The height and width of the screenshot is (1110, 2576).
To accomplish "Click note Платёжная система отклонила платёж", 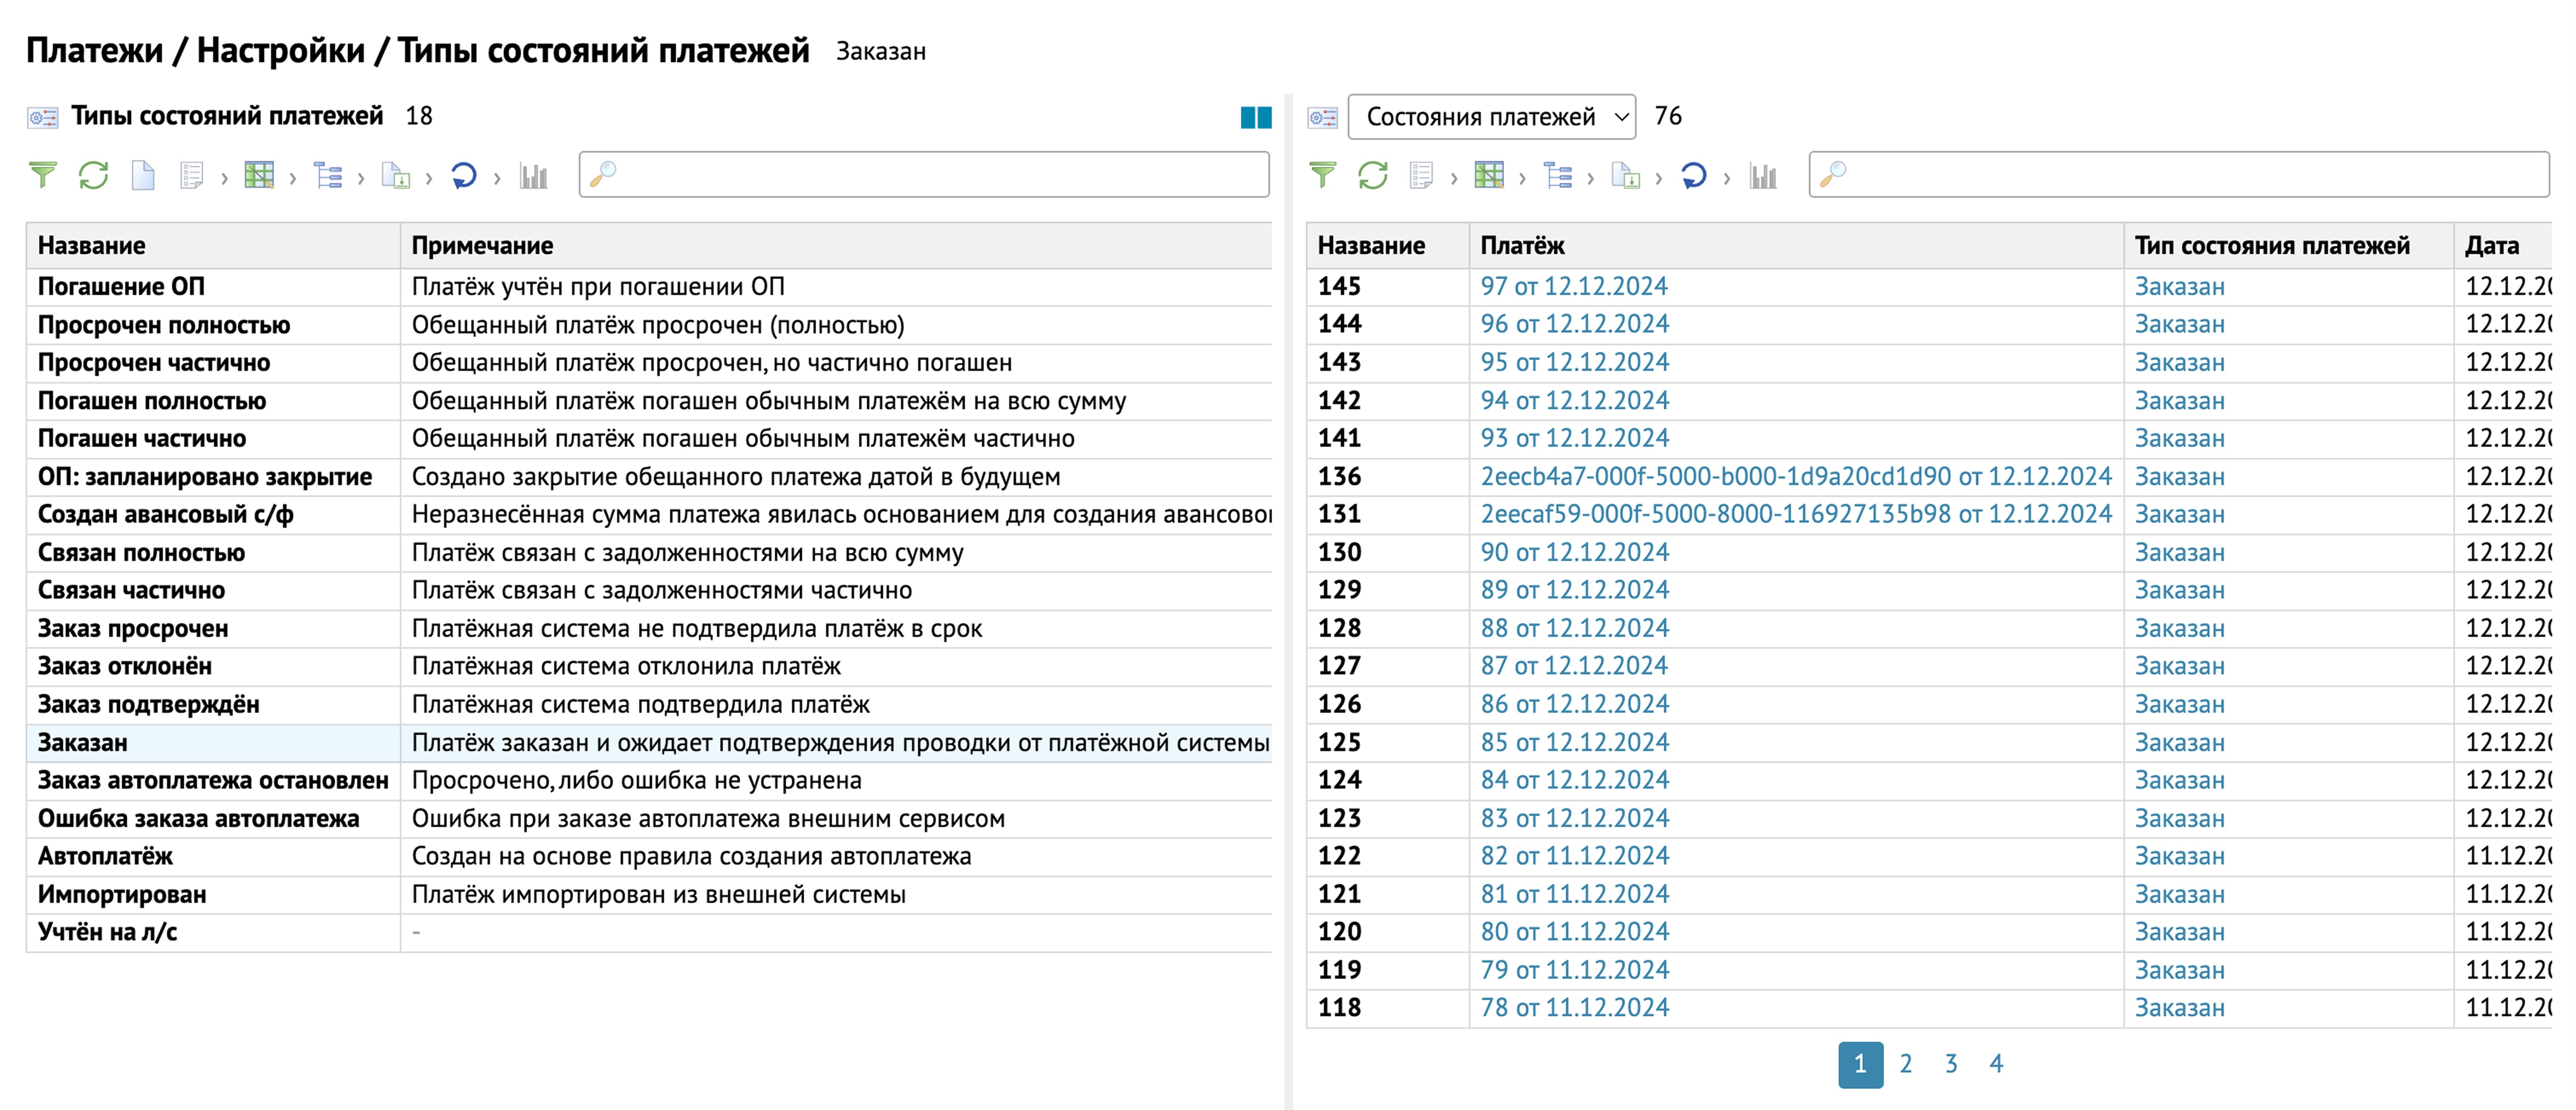I will tap(626, 667).
